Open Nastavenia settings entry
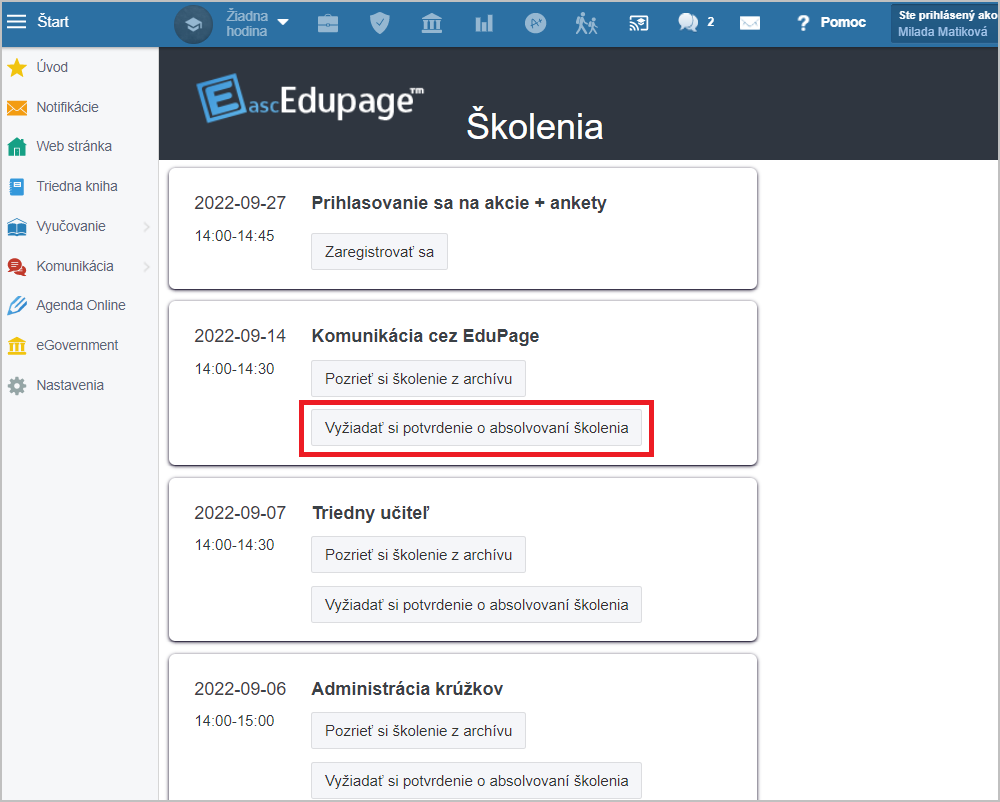 pyautogui.click(x=70, y=385)
